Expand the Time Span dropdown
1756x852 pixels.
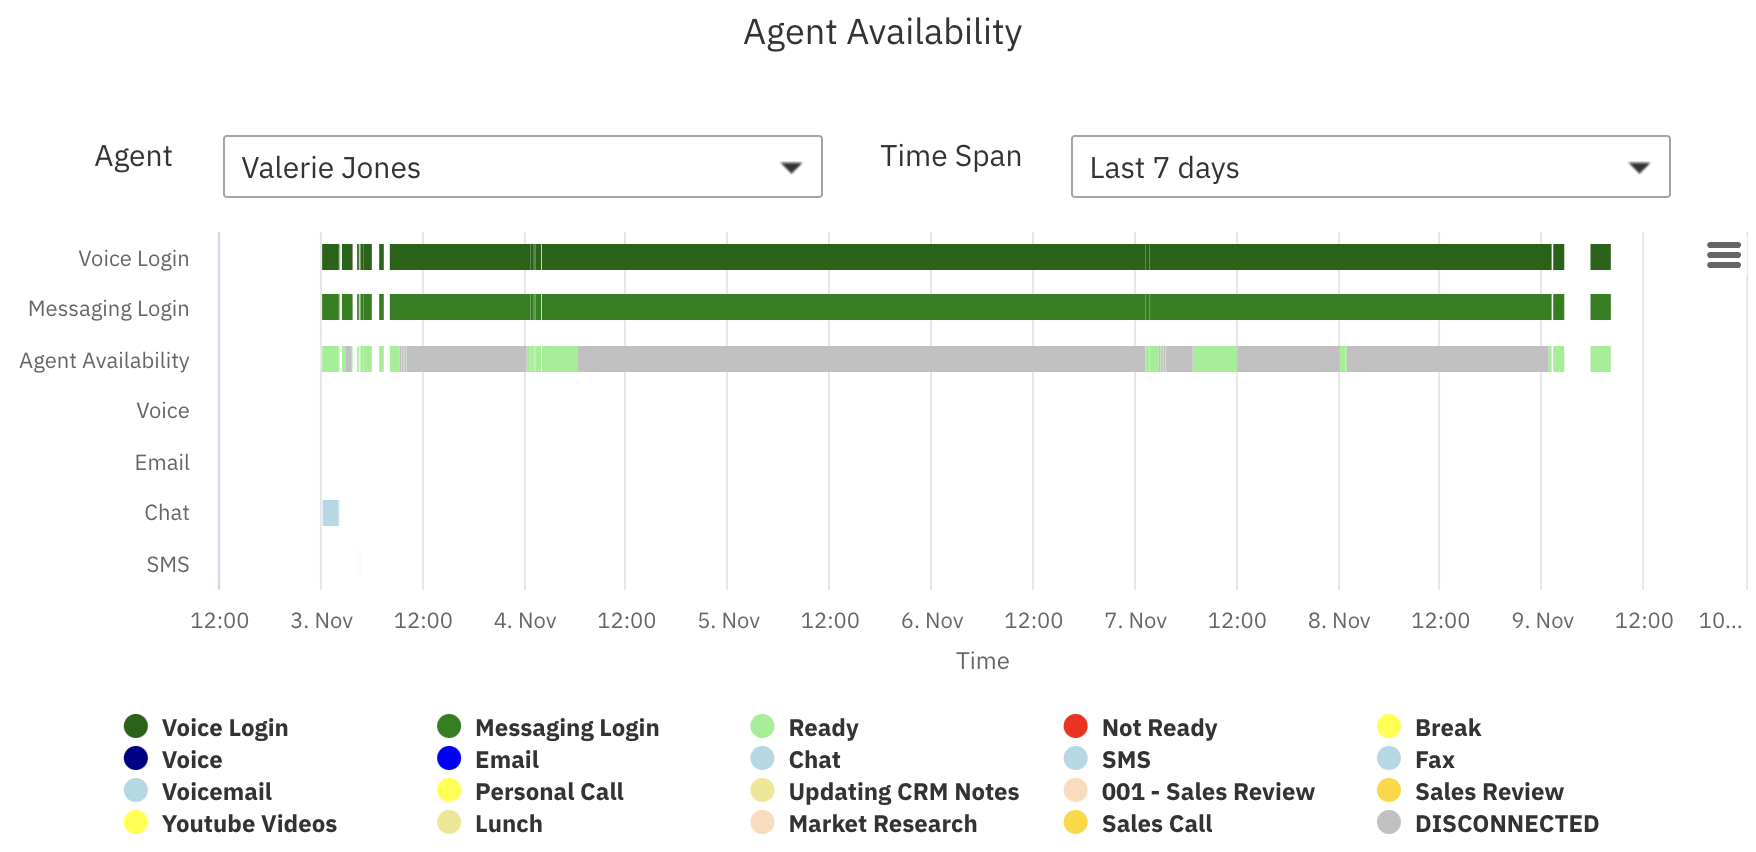(x=1370, y=167)
